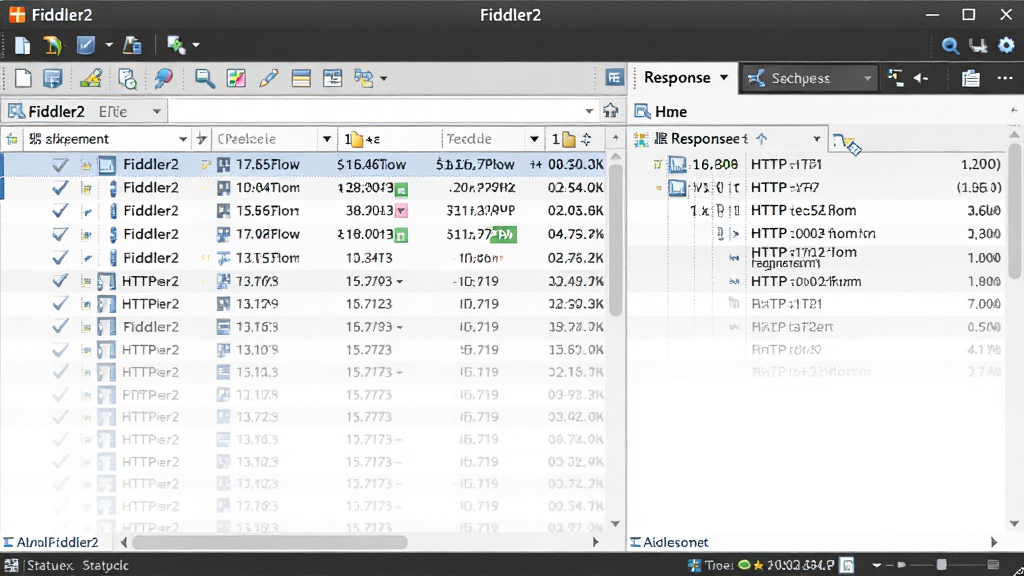The height and width of the screenshot is (576, 1024).
Task: Click the document icon in the bottom status bar
Action: (847, 565)
